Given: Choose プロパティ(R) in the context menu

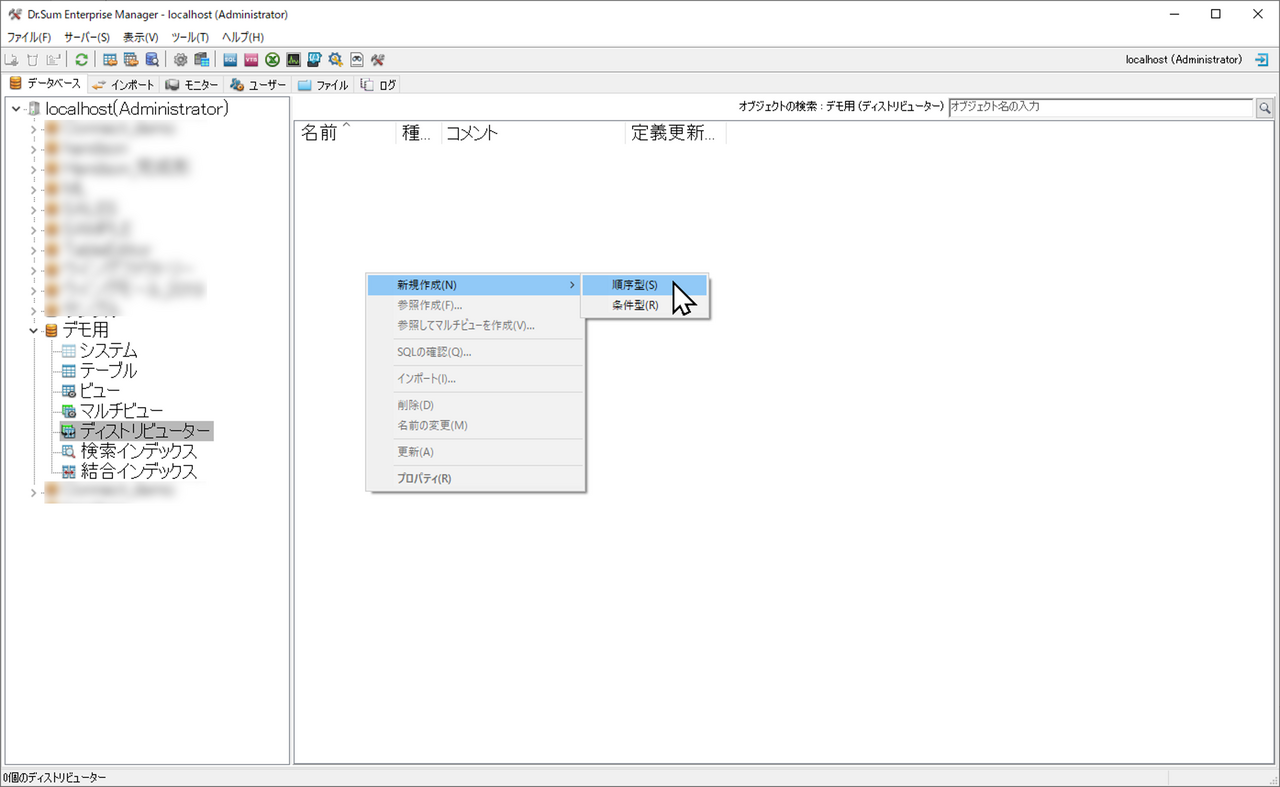Looking at the screenshot, I should (475, 478).
